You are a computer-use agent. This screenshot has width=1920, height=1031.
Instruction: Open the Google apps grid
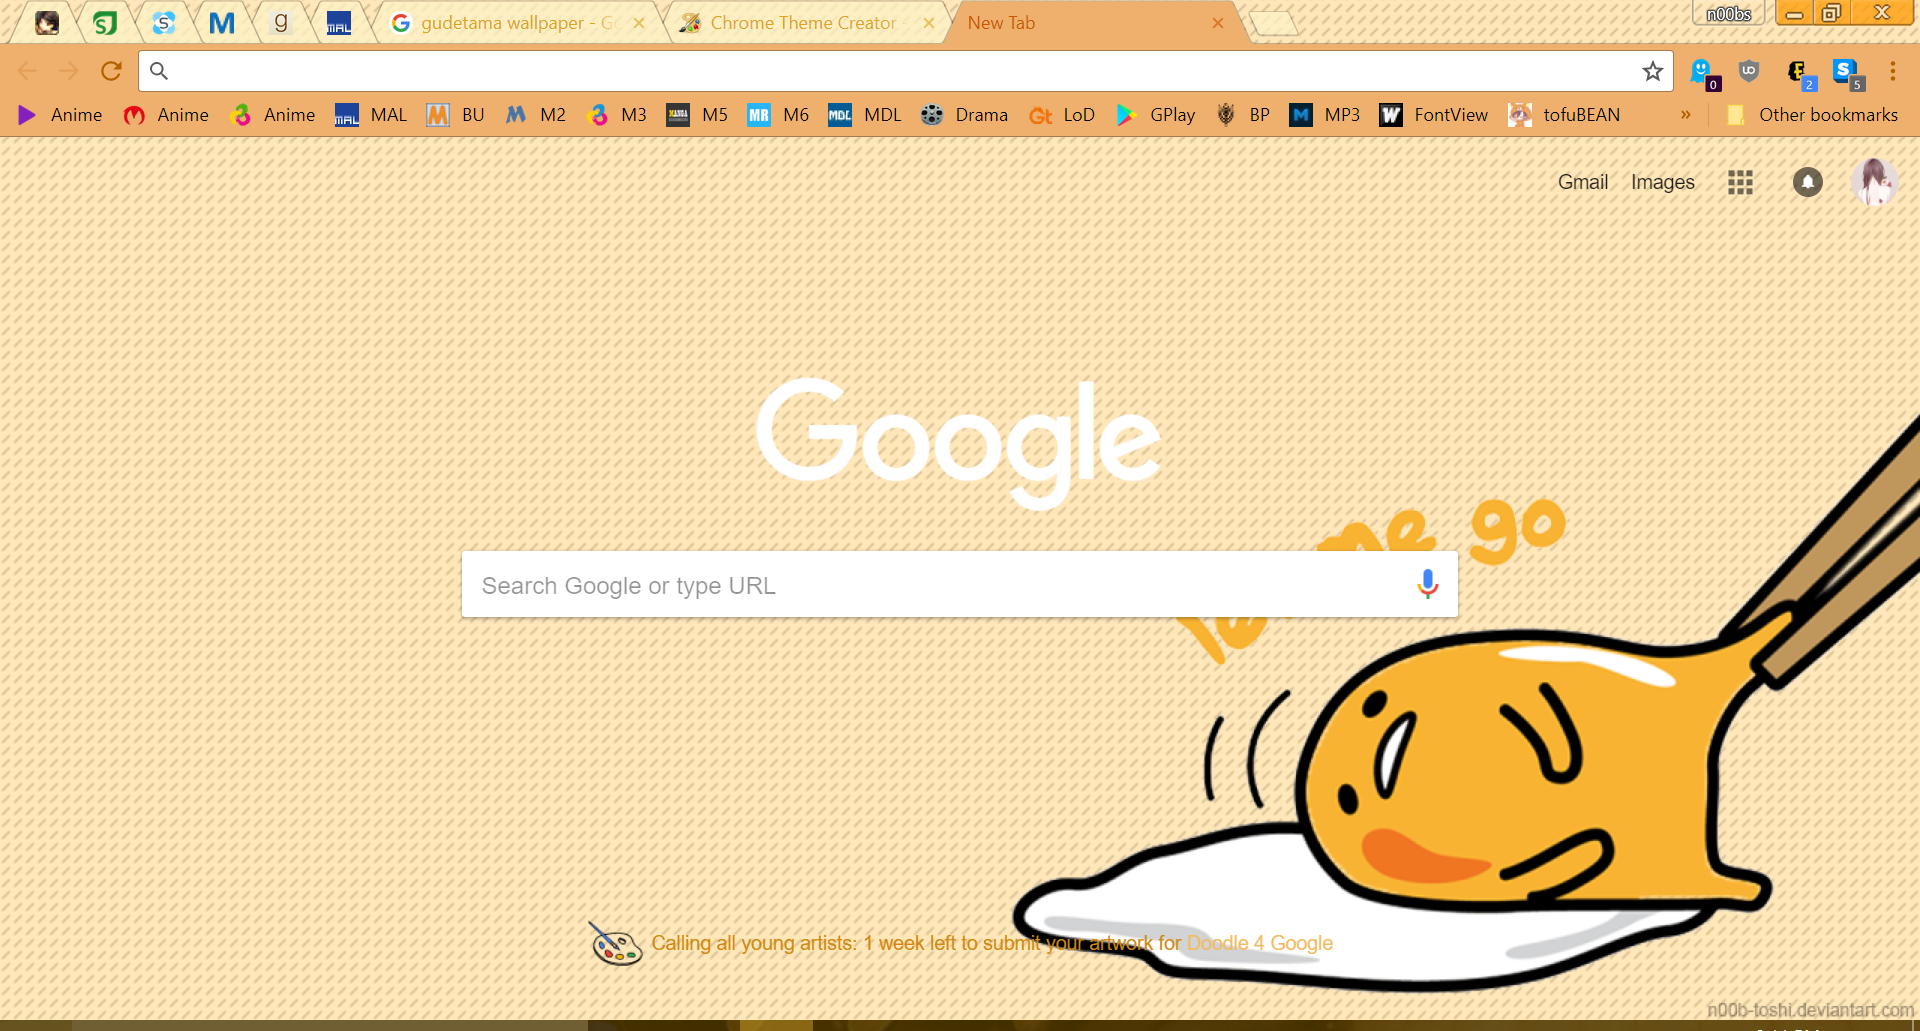(1740, 182)
